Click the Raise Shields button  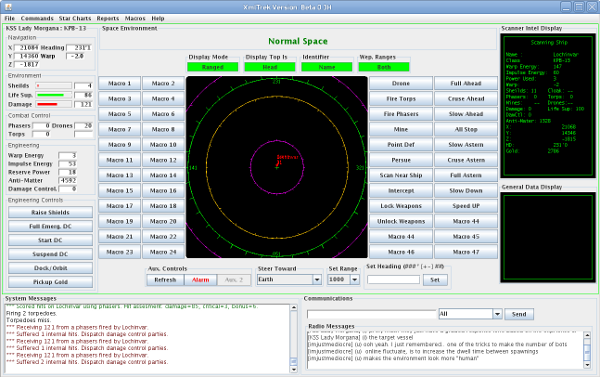[x=51, y=212]
